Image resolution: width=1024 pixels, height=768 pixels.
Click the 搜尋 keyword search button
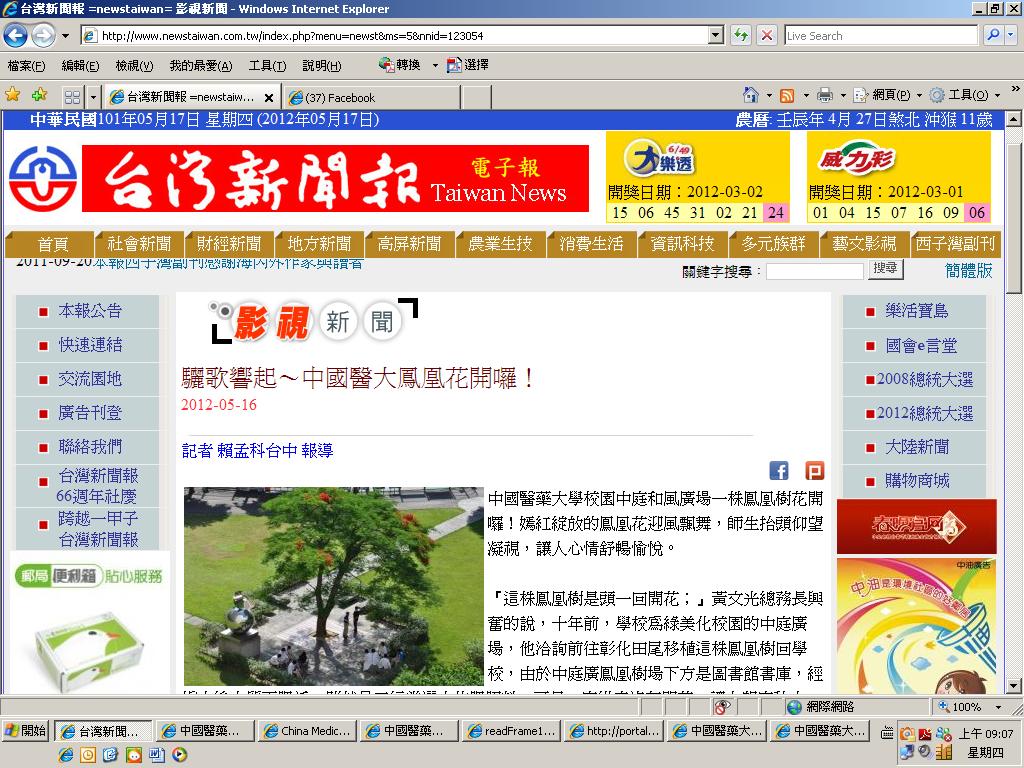886,269
